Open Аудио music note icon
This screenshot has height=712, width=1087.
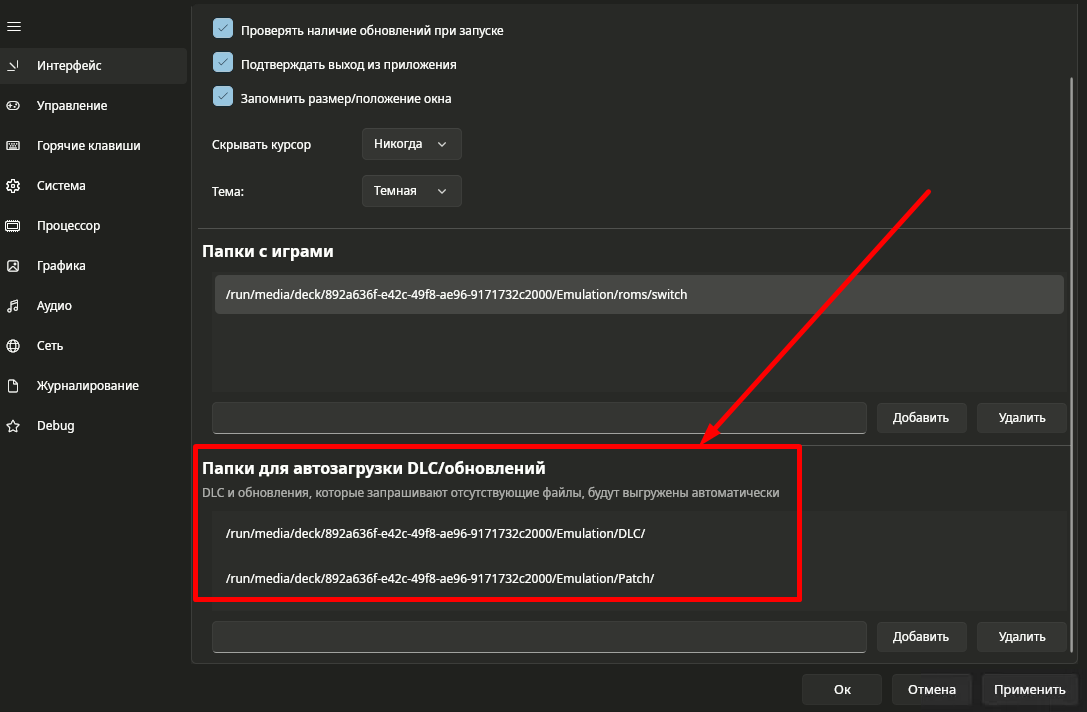click(x=14, y=306)
